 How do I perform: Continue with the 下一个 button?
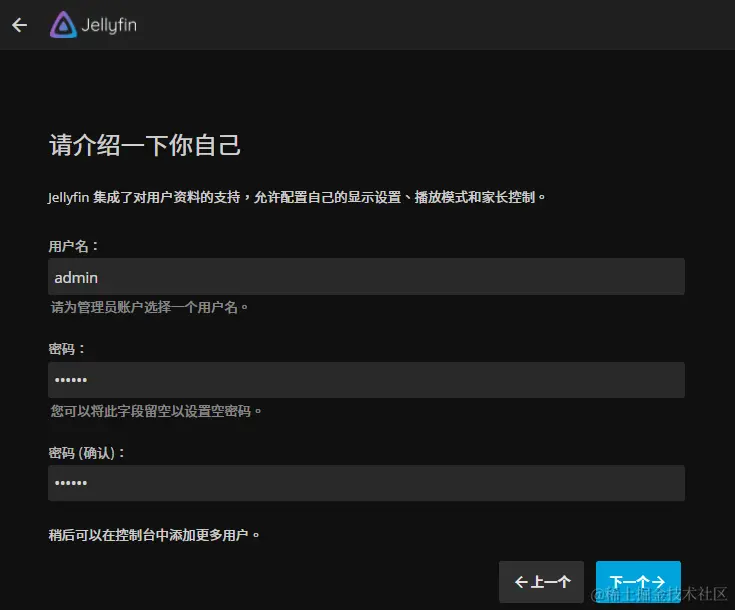coord(638,582)
